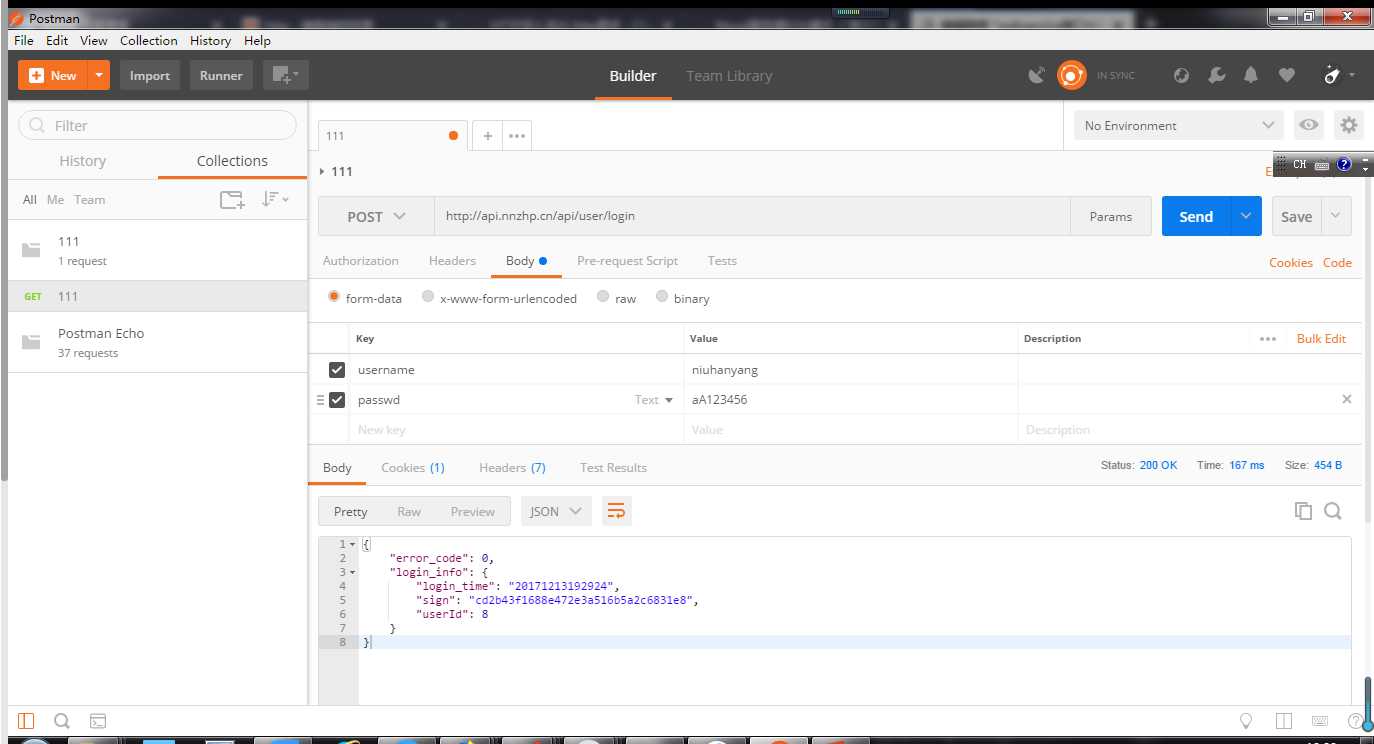Uncheck the passwd parameter checkbox

(x=337, y=400)
